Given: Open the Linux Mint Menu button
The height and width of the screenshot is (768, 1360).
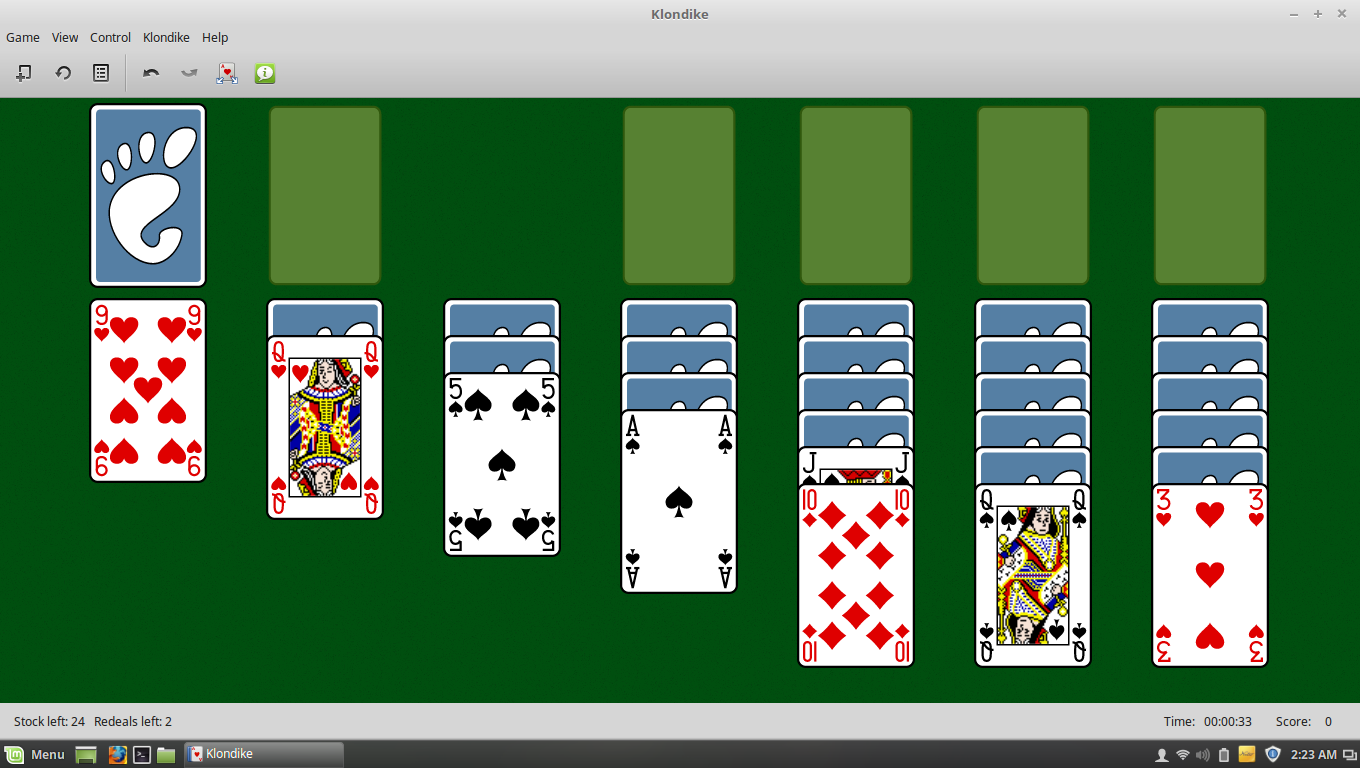Looking at the screenshot, I should (35, 754).
